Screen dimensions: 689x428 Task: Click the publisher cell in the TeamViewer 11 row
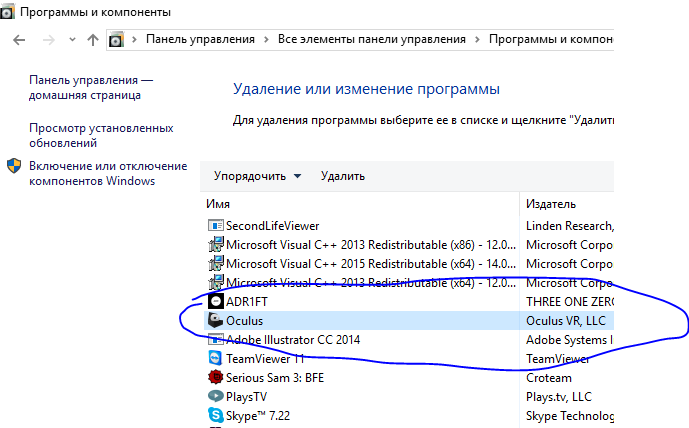pyautogui.click(x=558, y=359)
